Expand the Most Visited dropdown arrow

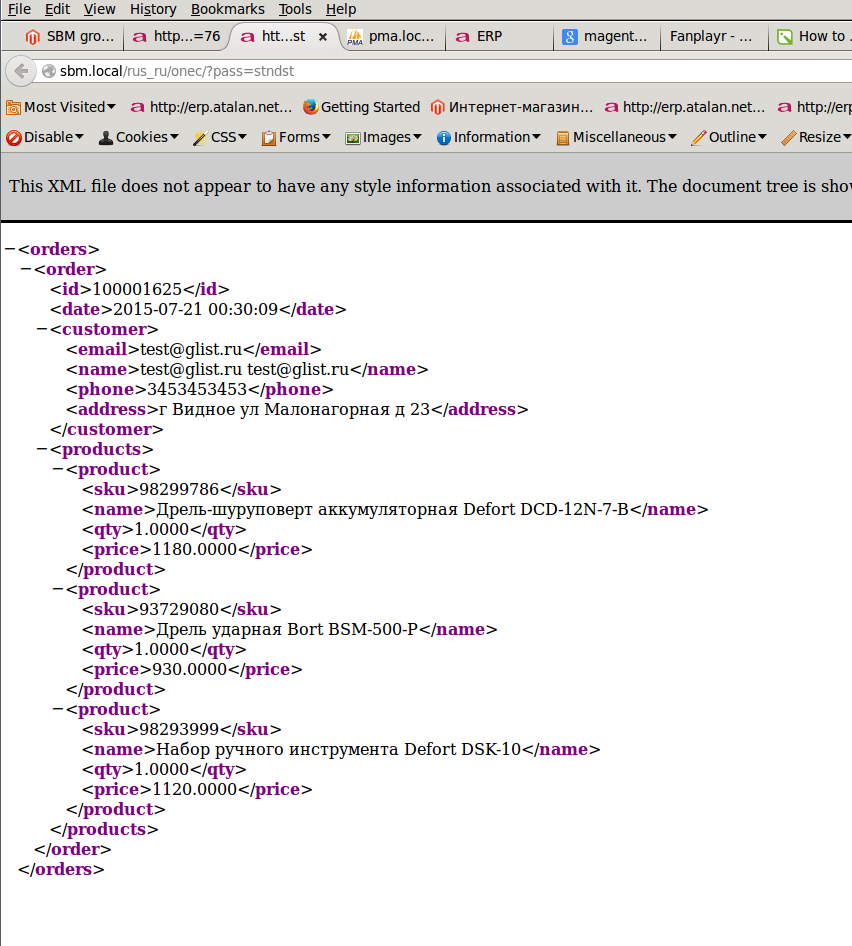(x=111, y=107)
